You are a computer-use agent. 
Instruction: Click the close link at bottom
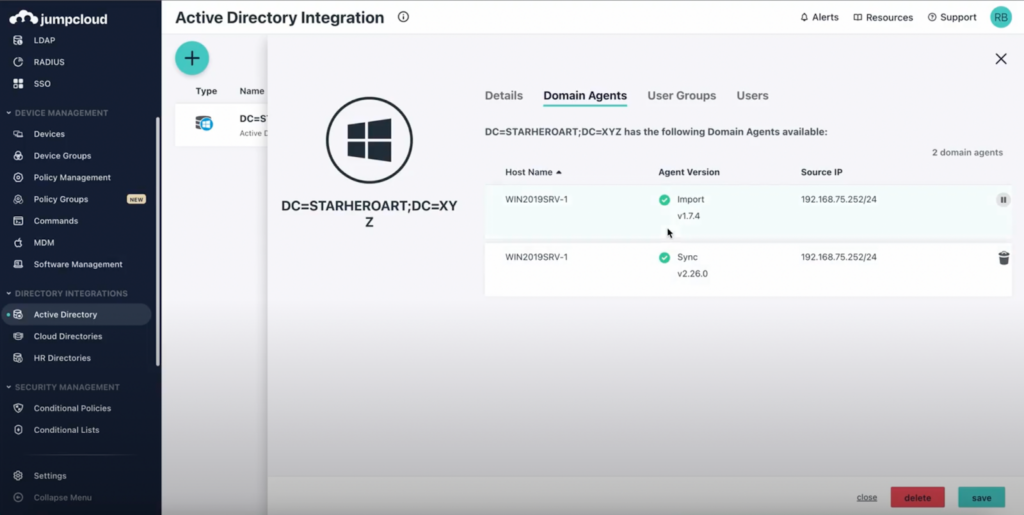click(x=866, y=498)
